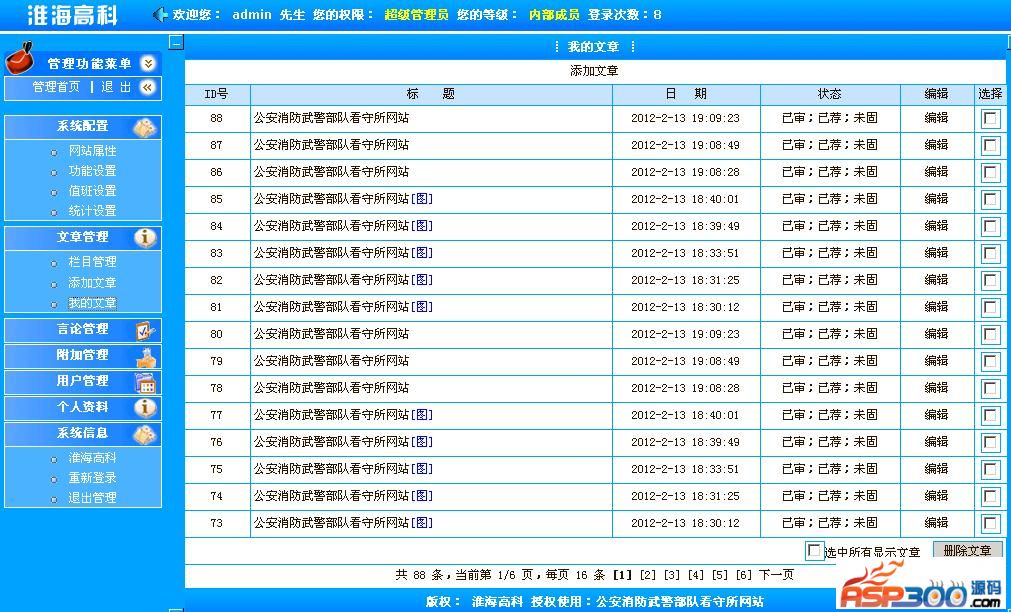
Task: Go to page [2] of articles
Action: click(648, 575)
